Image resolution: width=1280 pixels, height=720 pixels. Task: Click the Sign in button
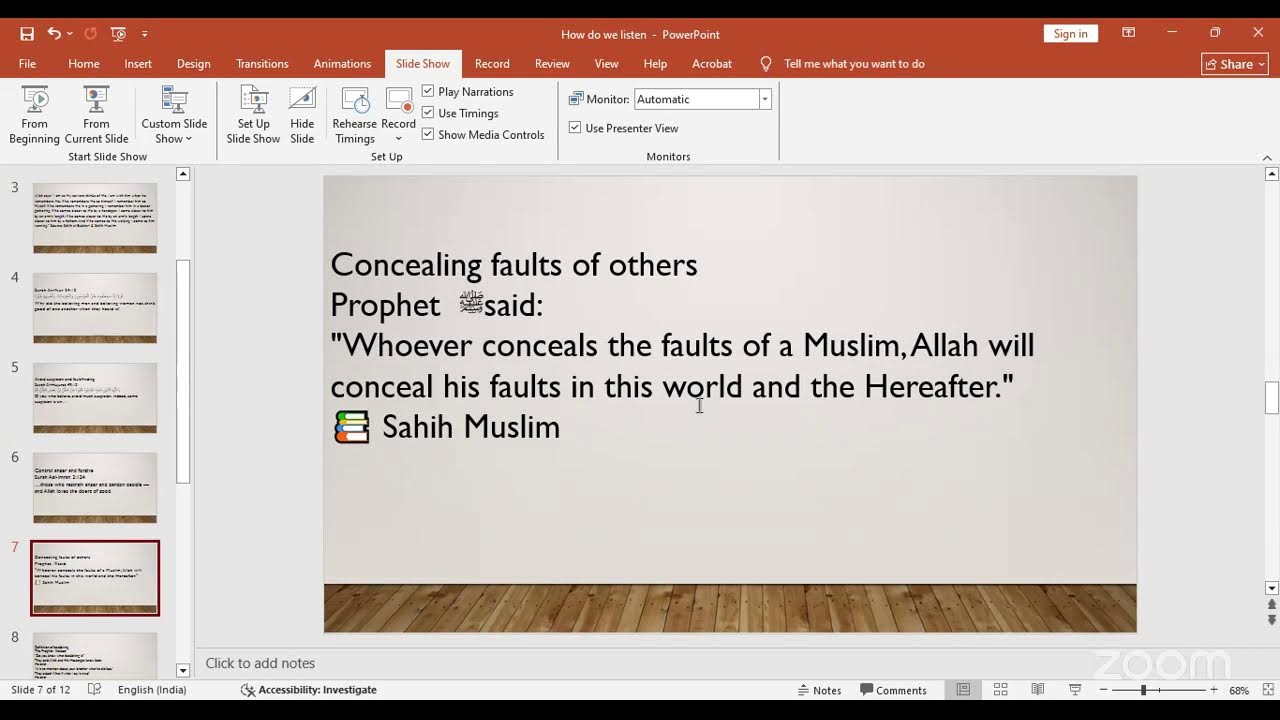pos(1070,34)
